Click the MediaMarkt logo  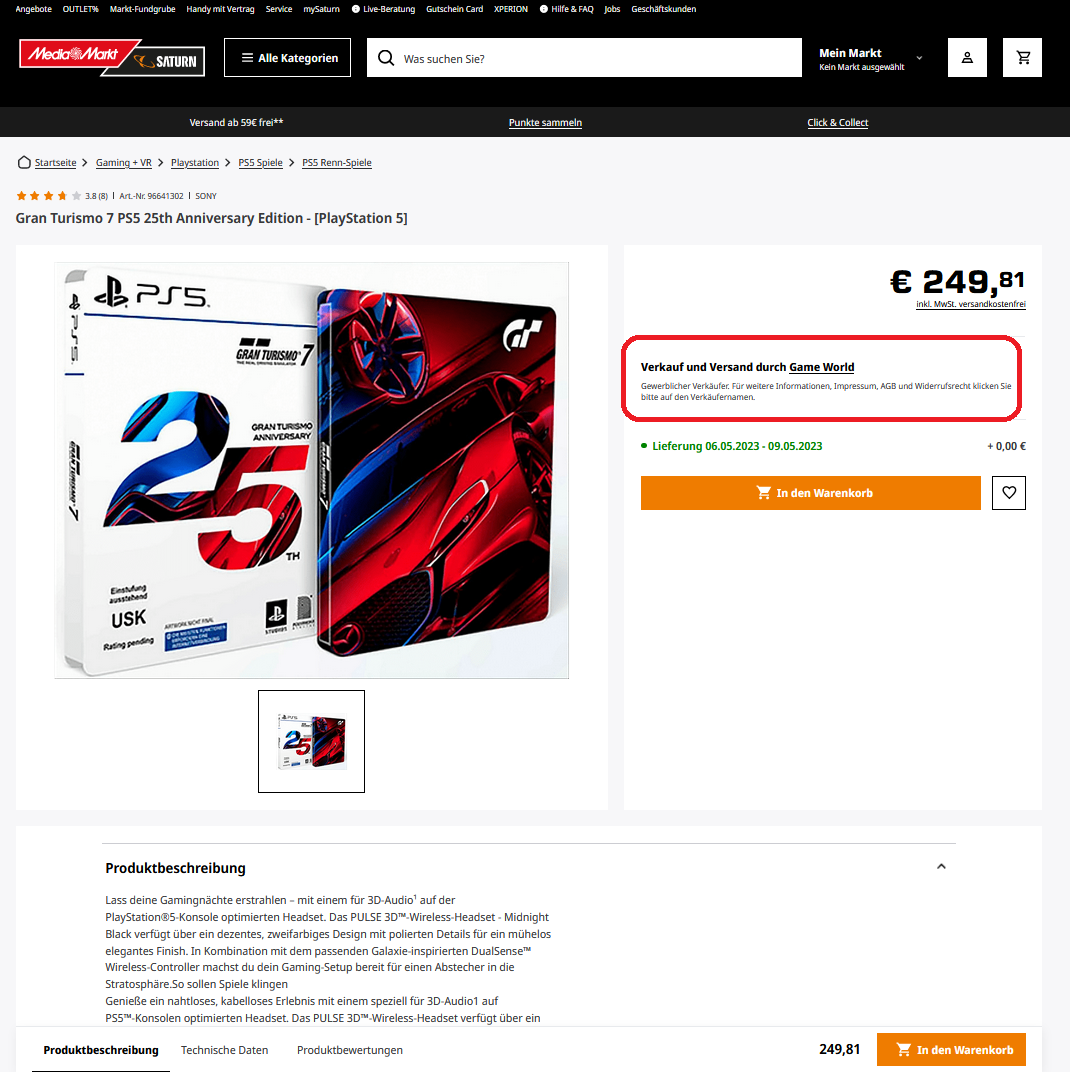click(x=74, y=54)
